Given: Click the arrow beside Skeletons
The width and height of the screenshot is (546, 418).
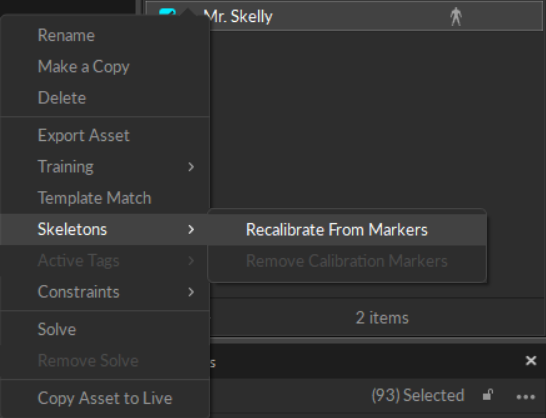Looking at the screenshot, I should tap(191, 229).
